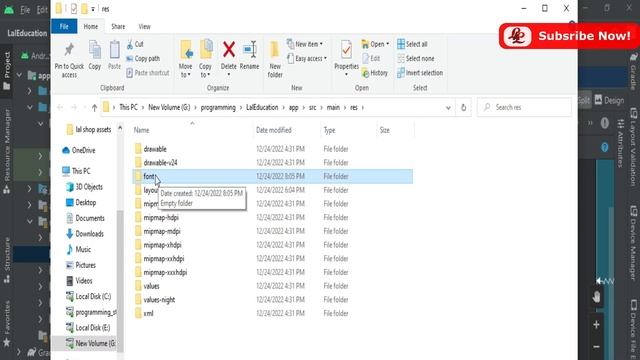Cut the selected item
The image size is (640, 360).
[135, 44]
